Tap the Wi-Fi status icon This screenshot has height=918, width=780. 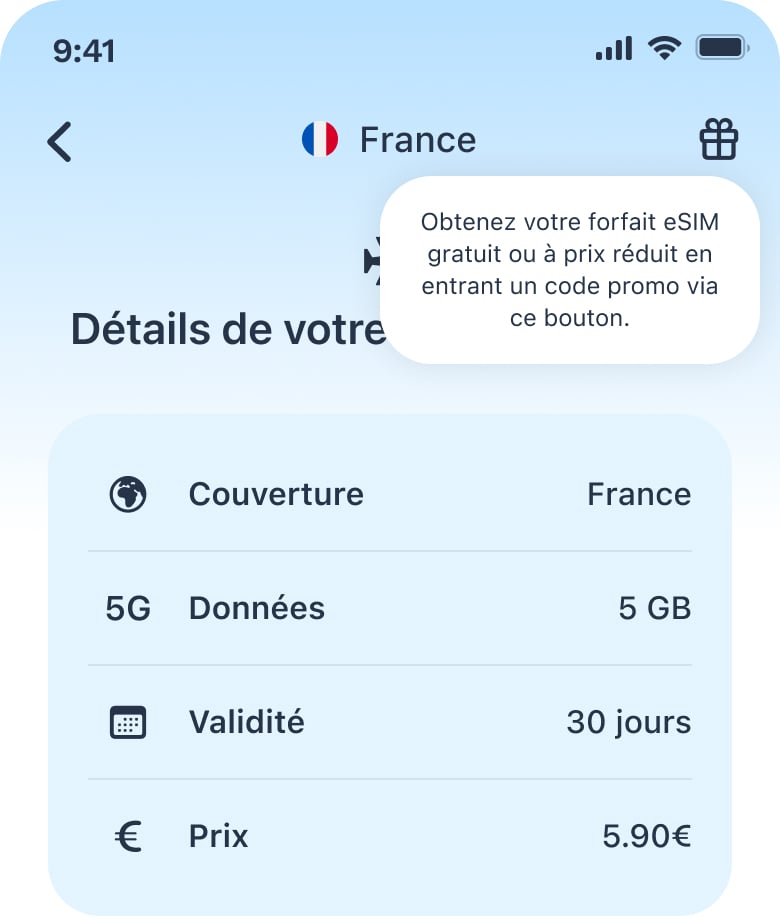tap(663, 47)
